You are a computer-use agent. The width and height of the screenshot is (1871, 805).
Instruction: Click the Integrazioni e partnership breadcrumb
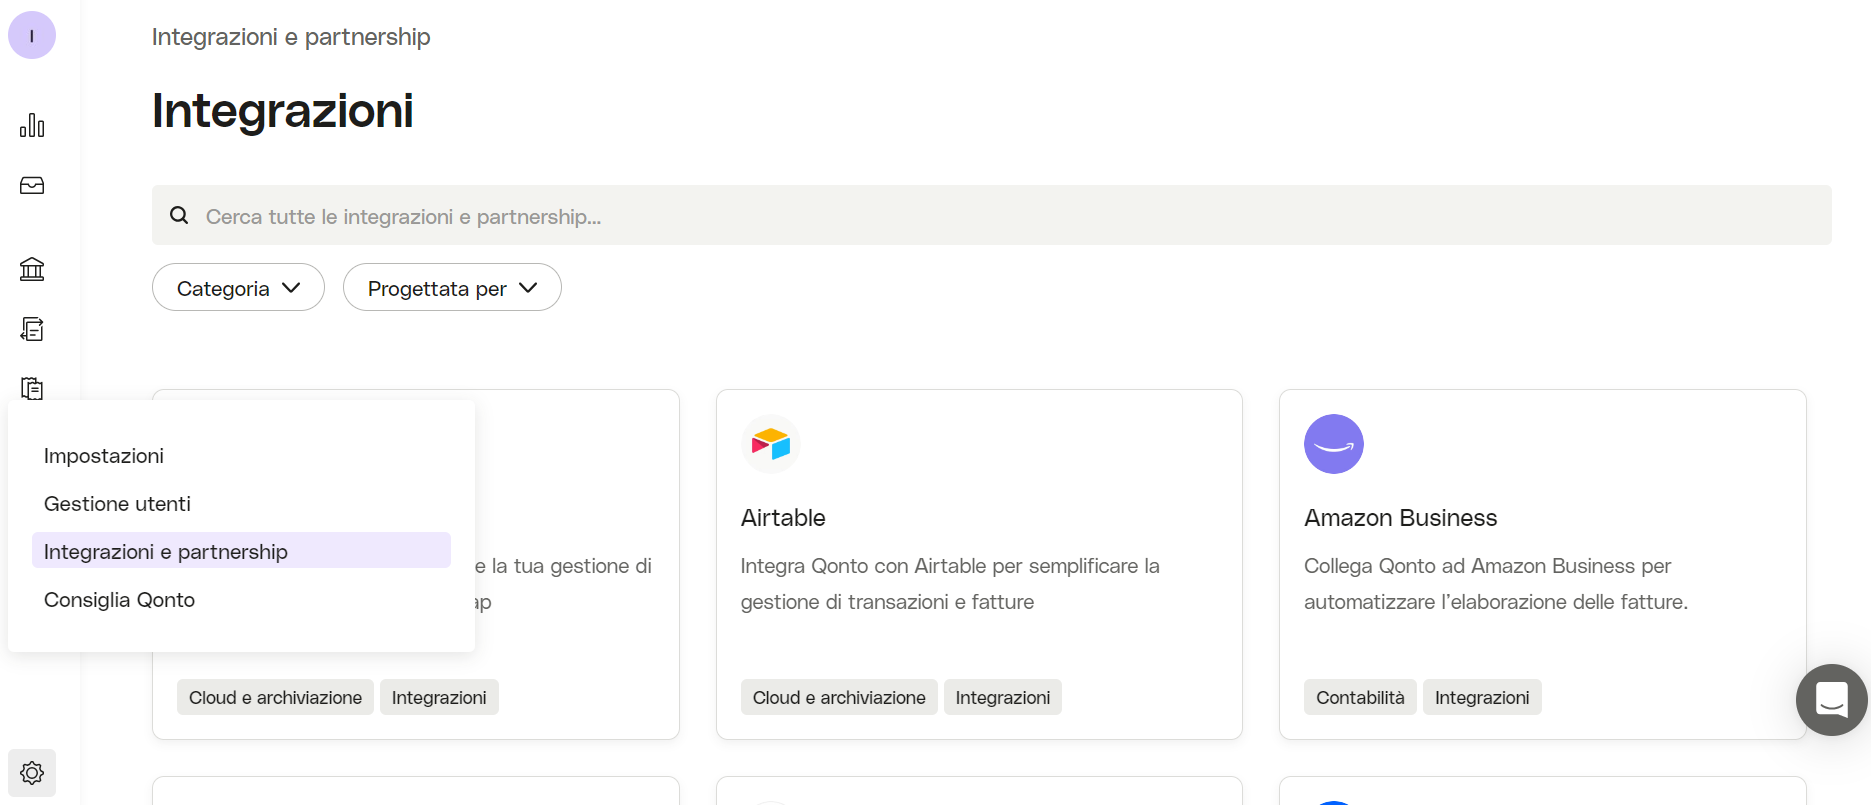[x=291, y=37]
